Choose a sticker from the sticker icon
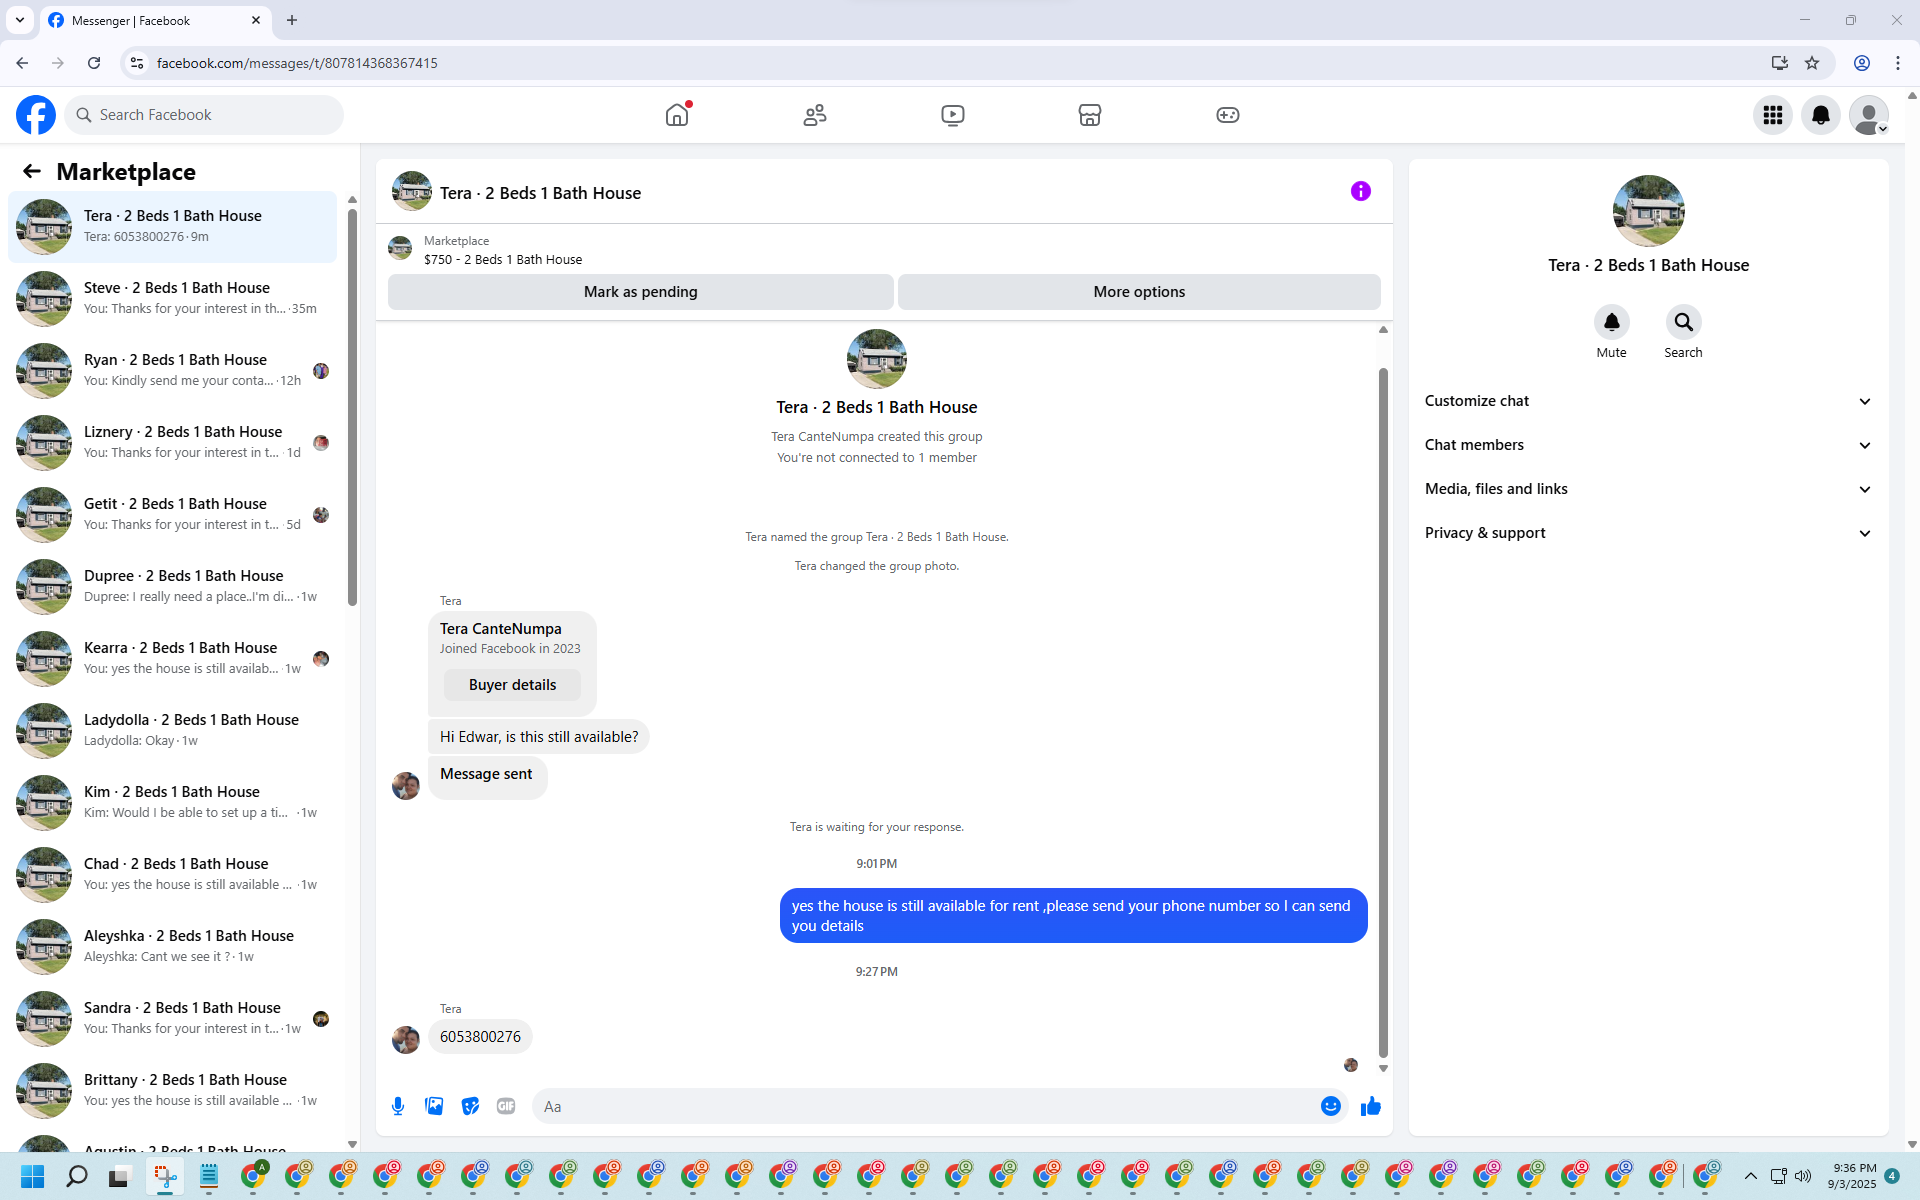1920x1200 pixels. (470, 1106)
